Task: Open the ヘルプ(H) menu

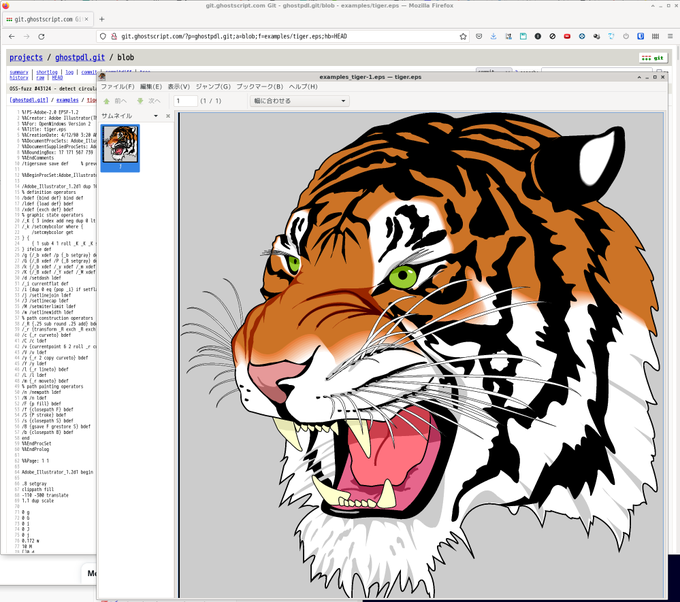Action: coord(303,86)
